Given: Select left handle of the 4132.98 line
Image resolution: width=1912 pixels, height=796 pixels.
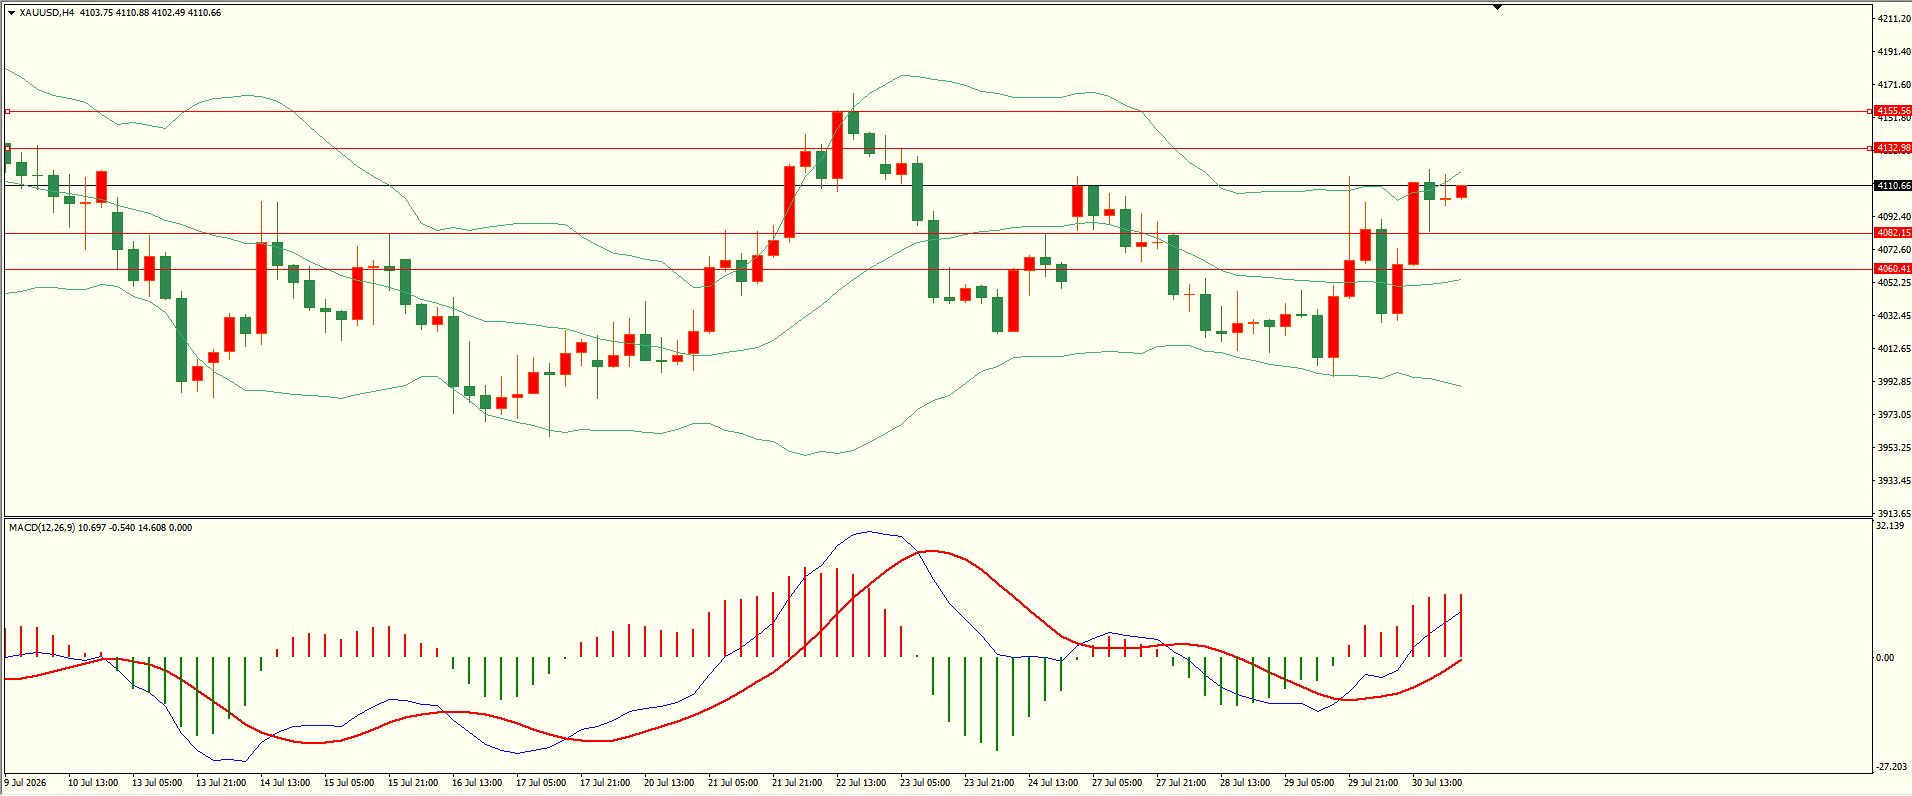Looking at the screenshot, I should coord(7,149).
